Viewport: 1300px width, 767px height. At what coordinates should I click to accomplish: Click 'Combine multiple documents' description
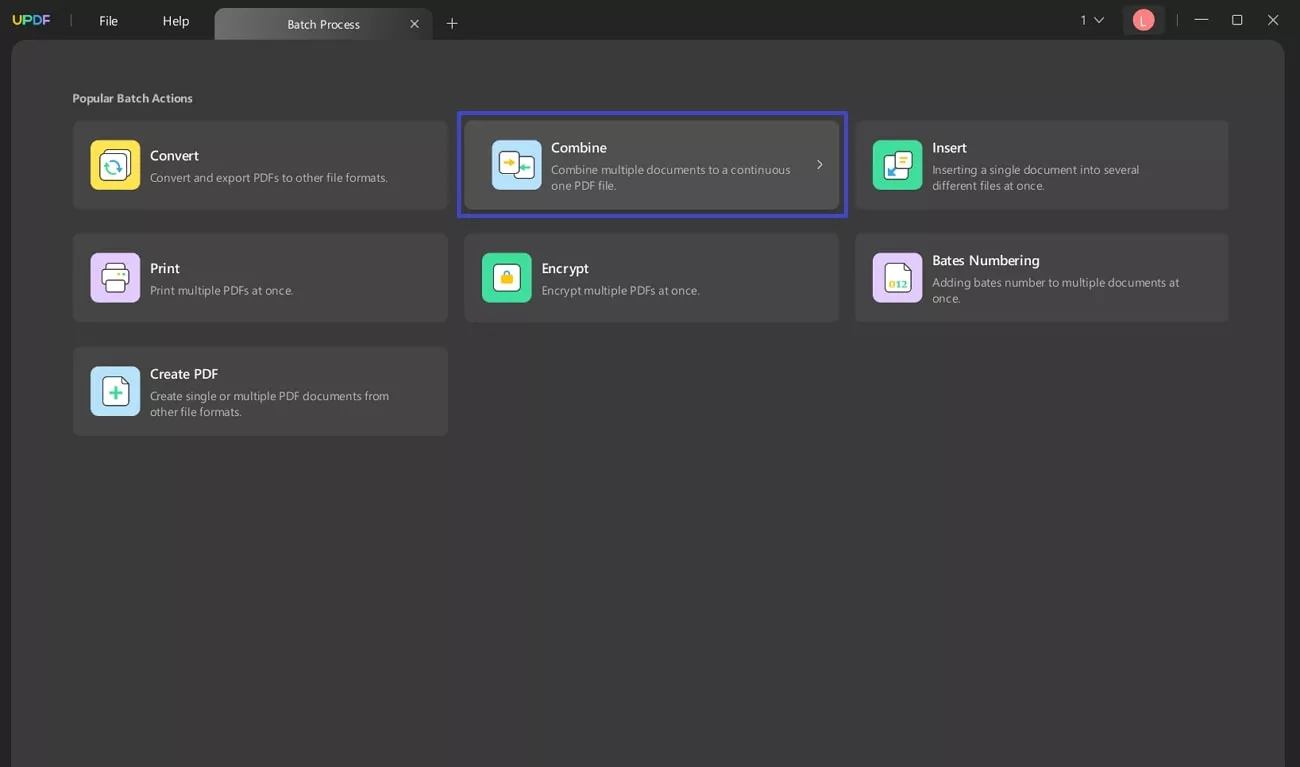click(671, 178)
